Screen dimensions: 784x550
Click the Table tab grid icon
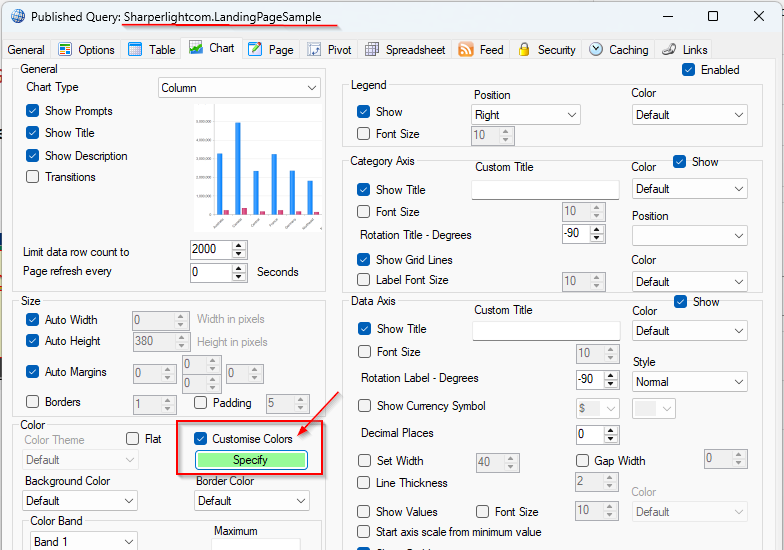[x=135, y=50]
